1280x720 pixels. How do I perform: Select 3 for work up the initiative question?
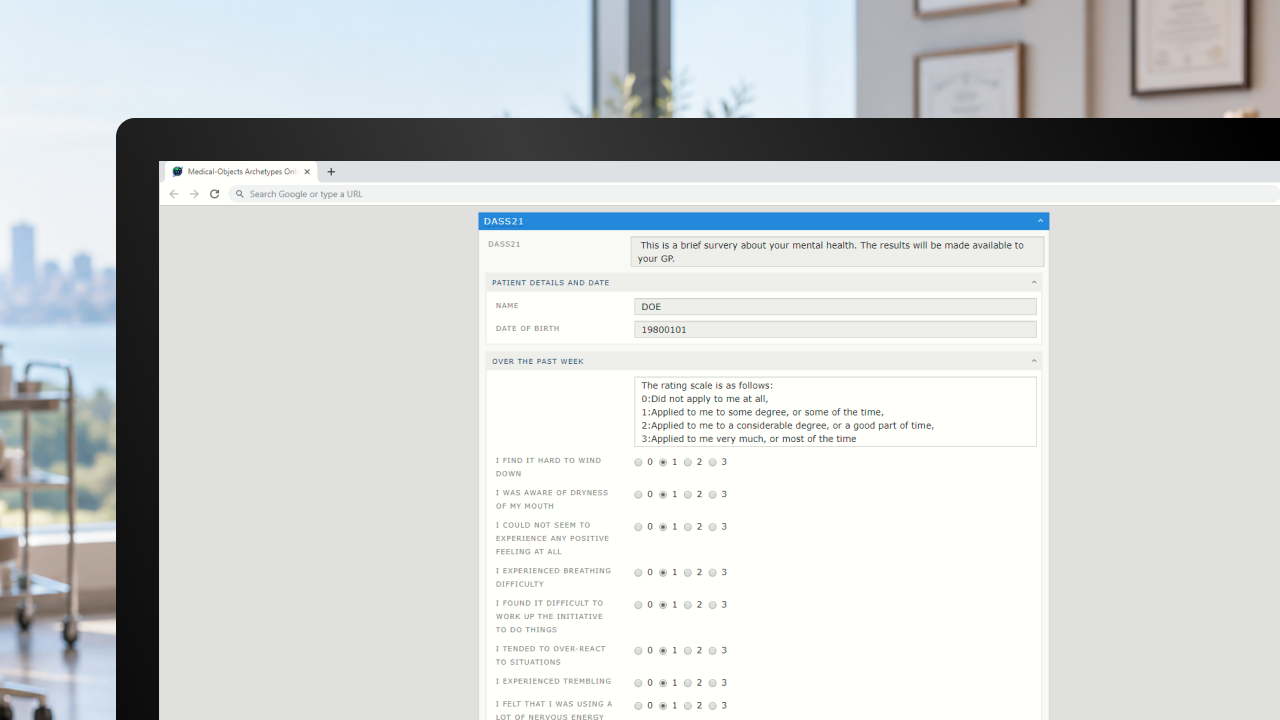(x=713, y=605)
